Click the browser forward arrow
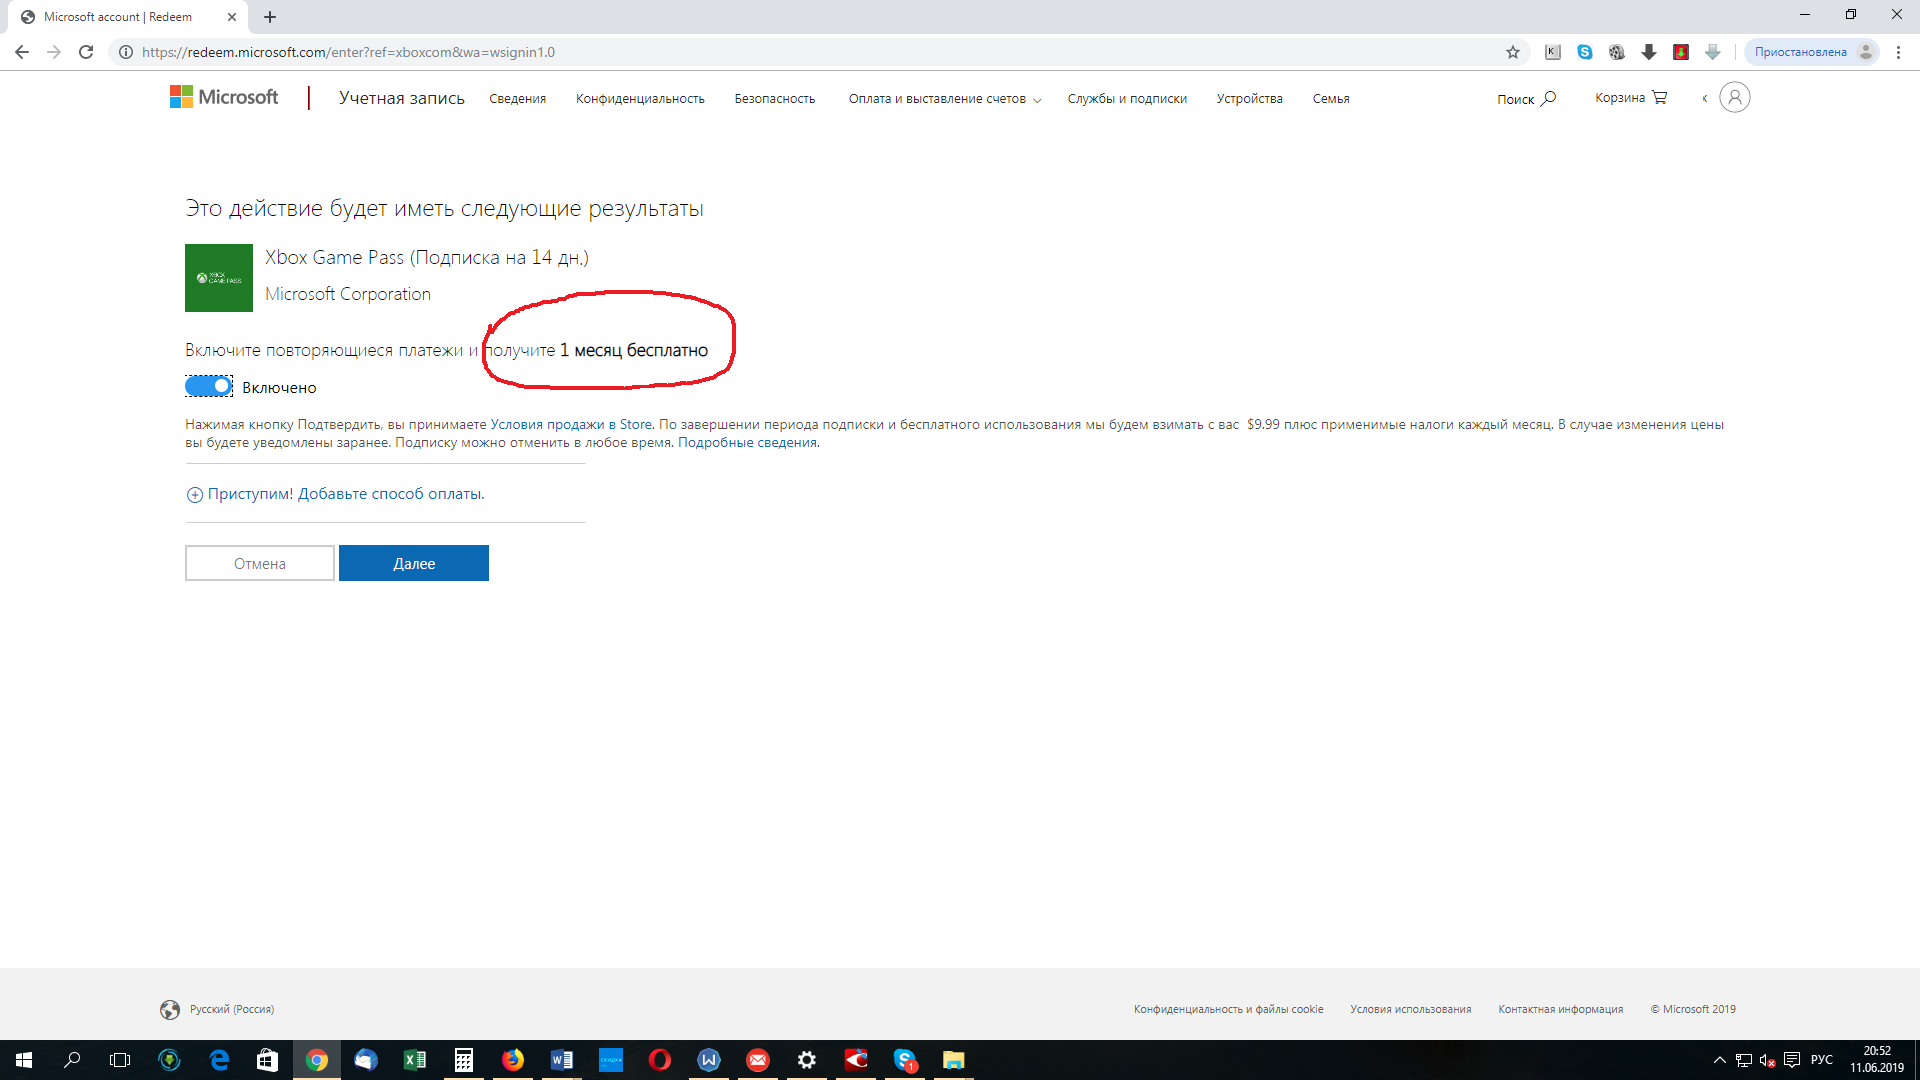The width and height of the screenshot is (1920, 1080). click(x=54, y=52)
